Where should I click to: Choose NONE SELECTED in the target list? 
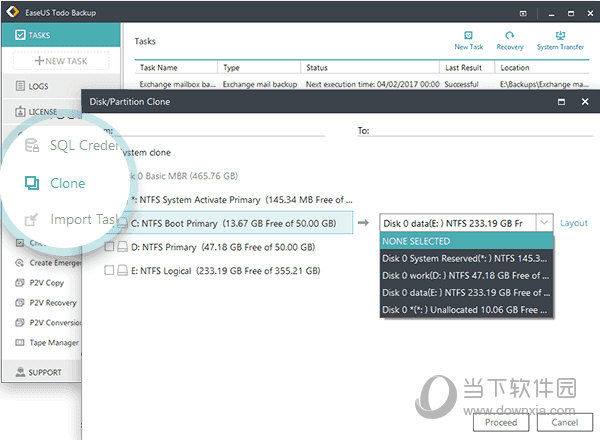click(466, 241)
